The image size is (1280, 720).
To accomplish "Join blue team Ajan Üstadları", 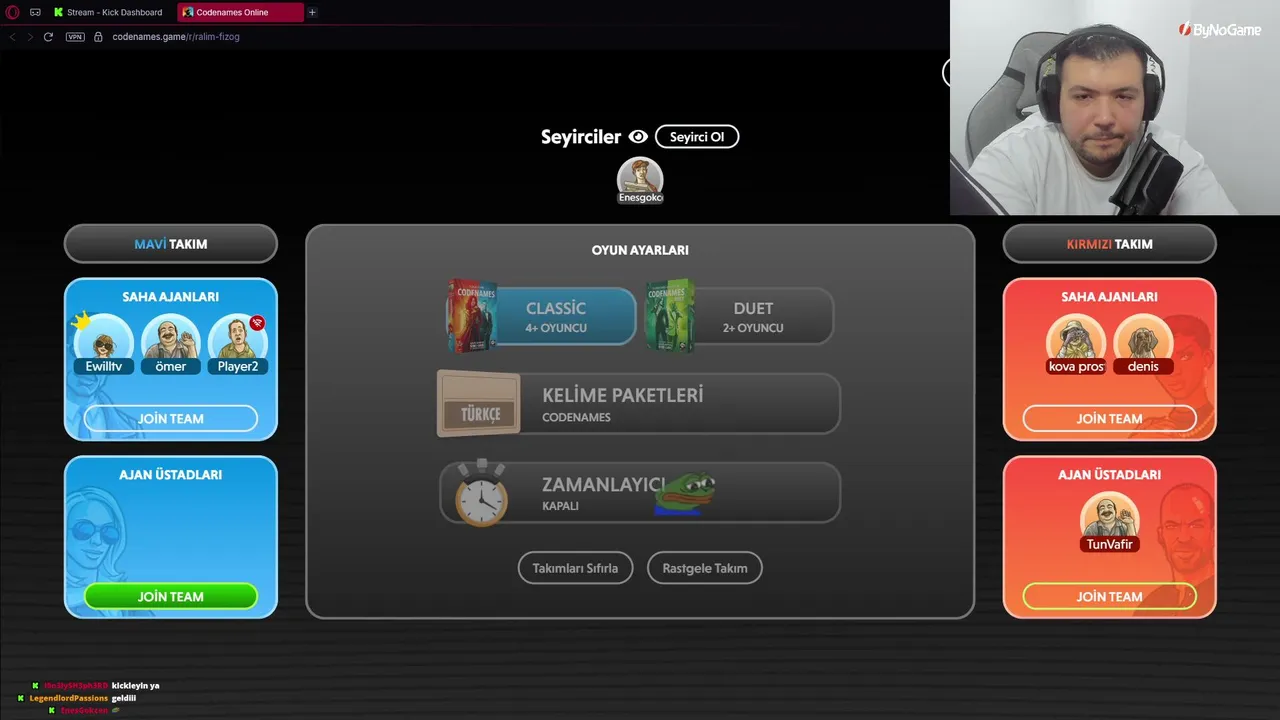I will (x=171, y=597).
